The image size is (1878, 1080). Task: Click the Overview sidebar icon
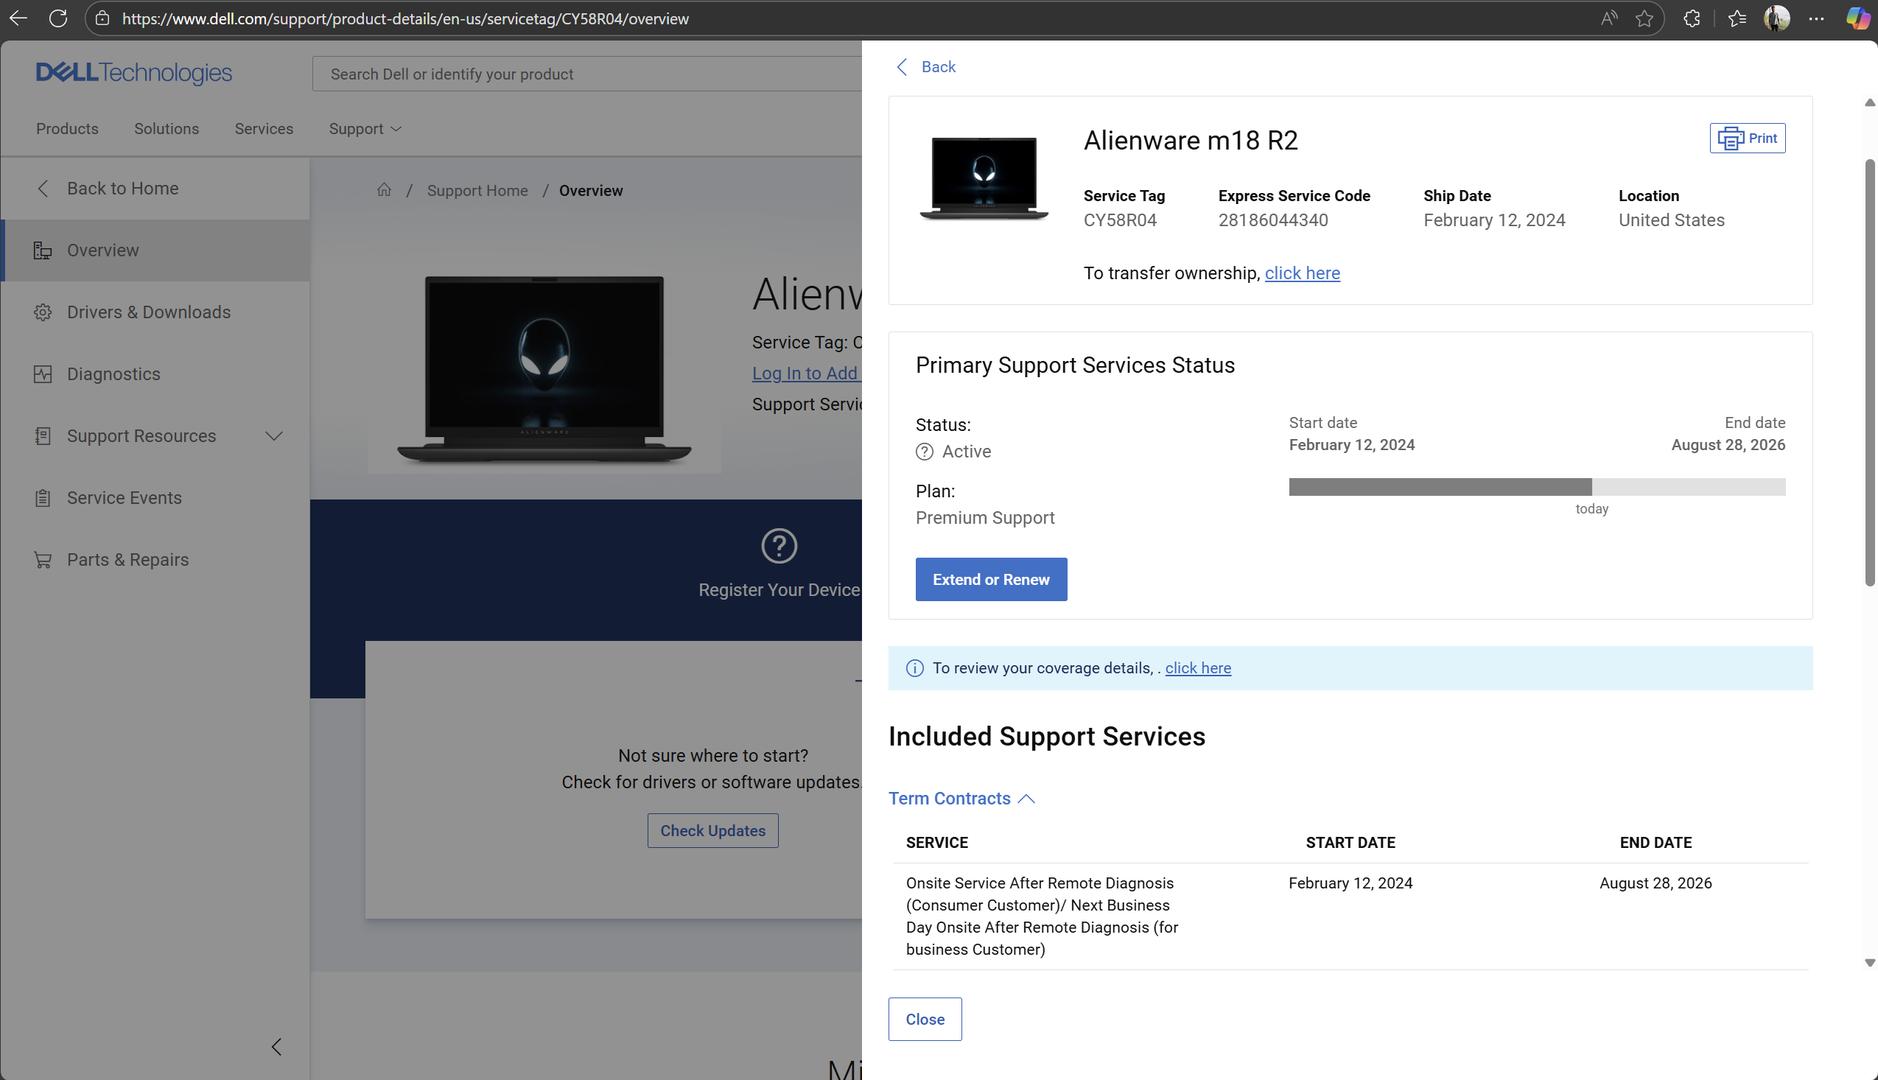tap(42, 250)
